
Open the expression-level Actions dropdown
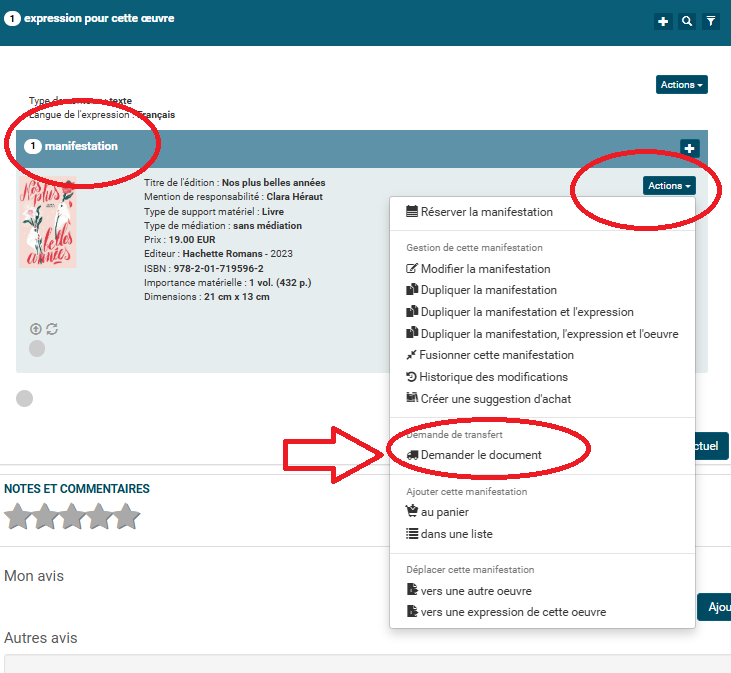[x=681, y=85]
